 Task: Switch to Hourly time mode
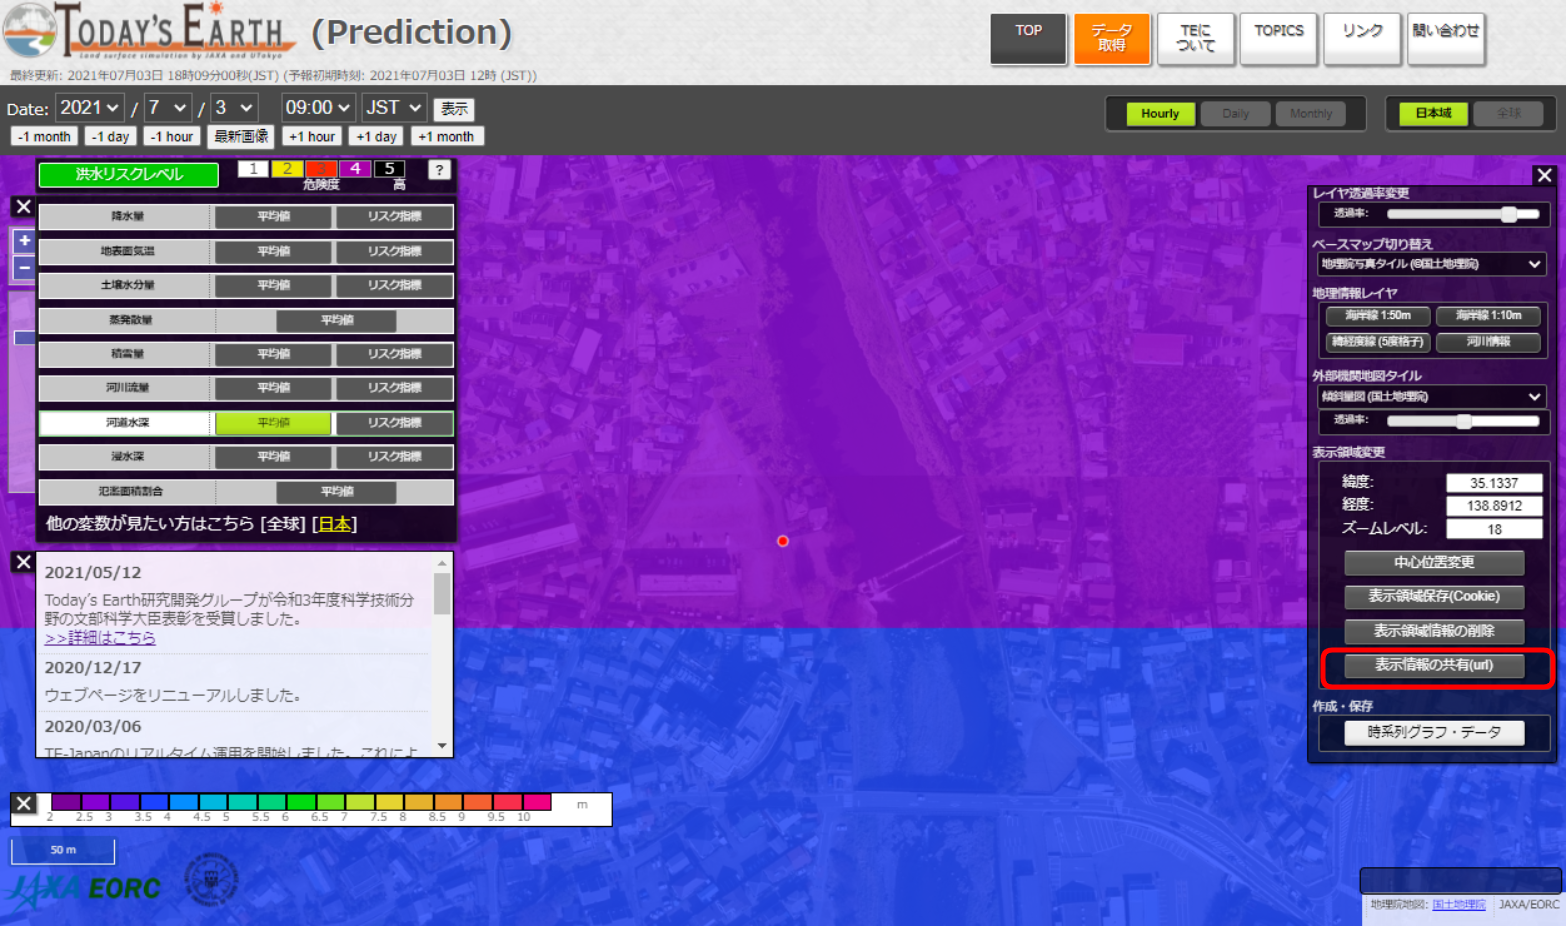click(1160, 114)
